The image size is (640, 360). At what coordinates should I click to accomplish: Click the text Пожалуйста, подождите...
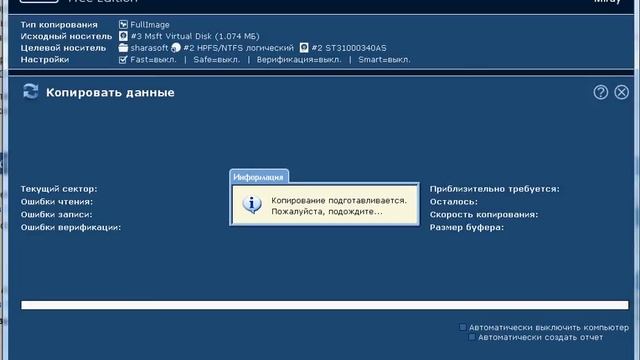(327, 211)
